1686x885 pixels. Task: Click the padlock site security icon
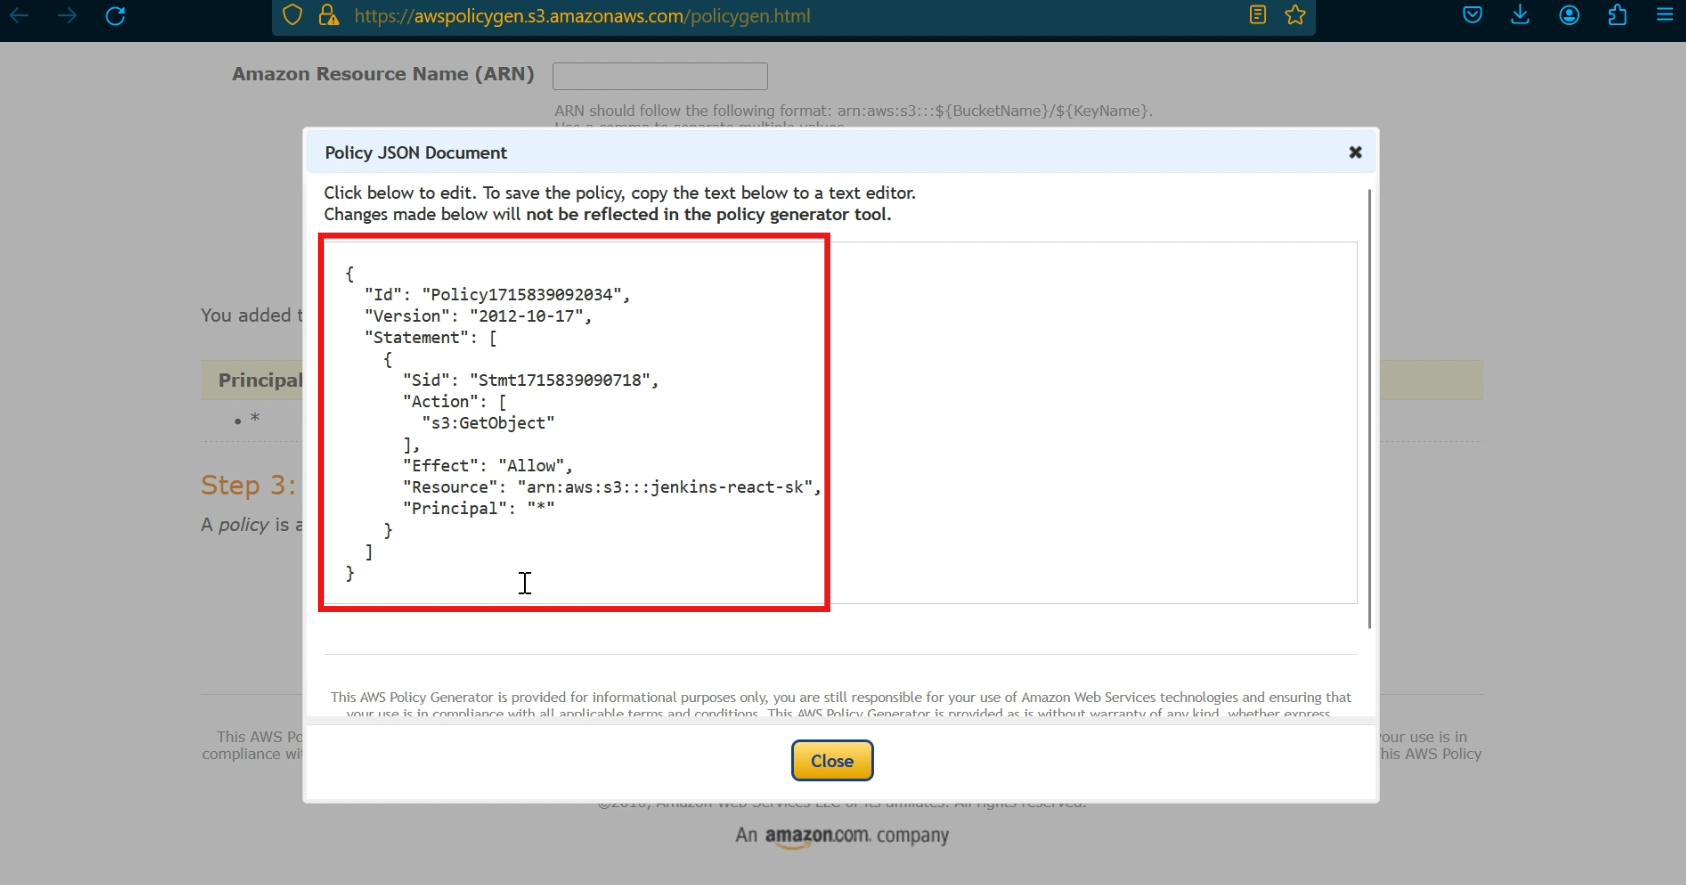[x=328, y=15]
